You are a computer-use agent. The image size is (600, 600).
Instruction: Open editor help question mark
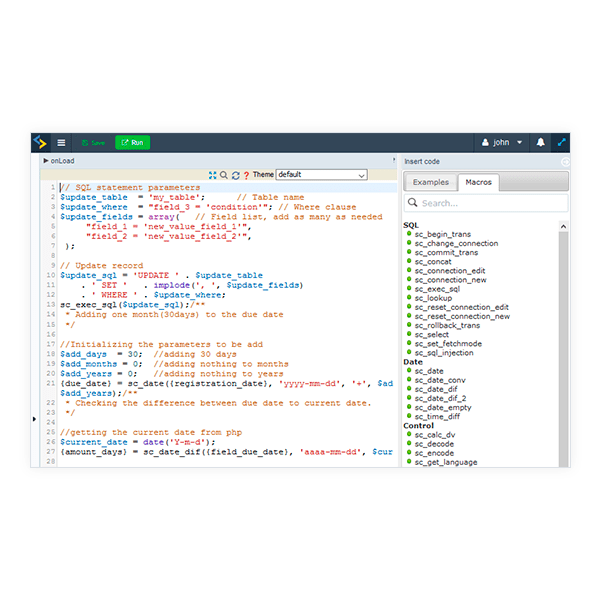click(x=246, y=175)
